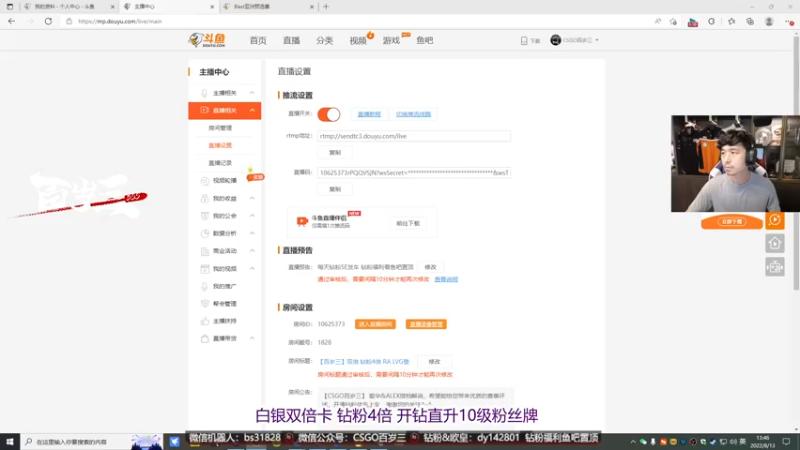Toggle the 我的公会 section chevron
The width and height of the screenshot is (800, 450).
pyautogui.click(x=252, y=216)
